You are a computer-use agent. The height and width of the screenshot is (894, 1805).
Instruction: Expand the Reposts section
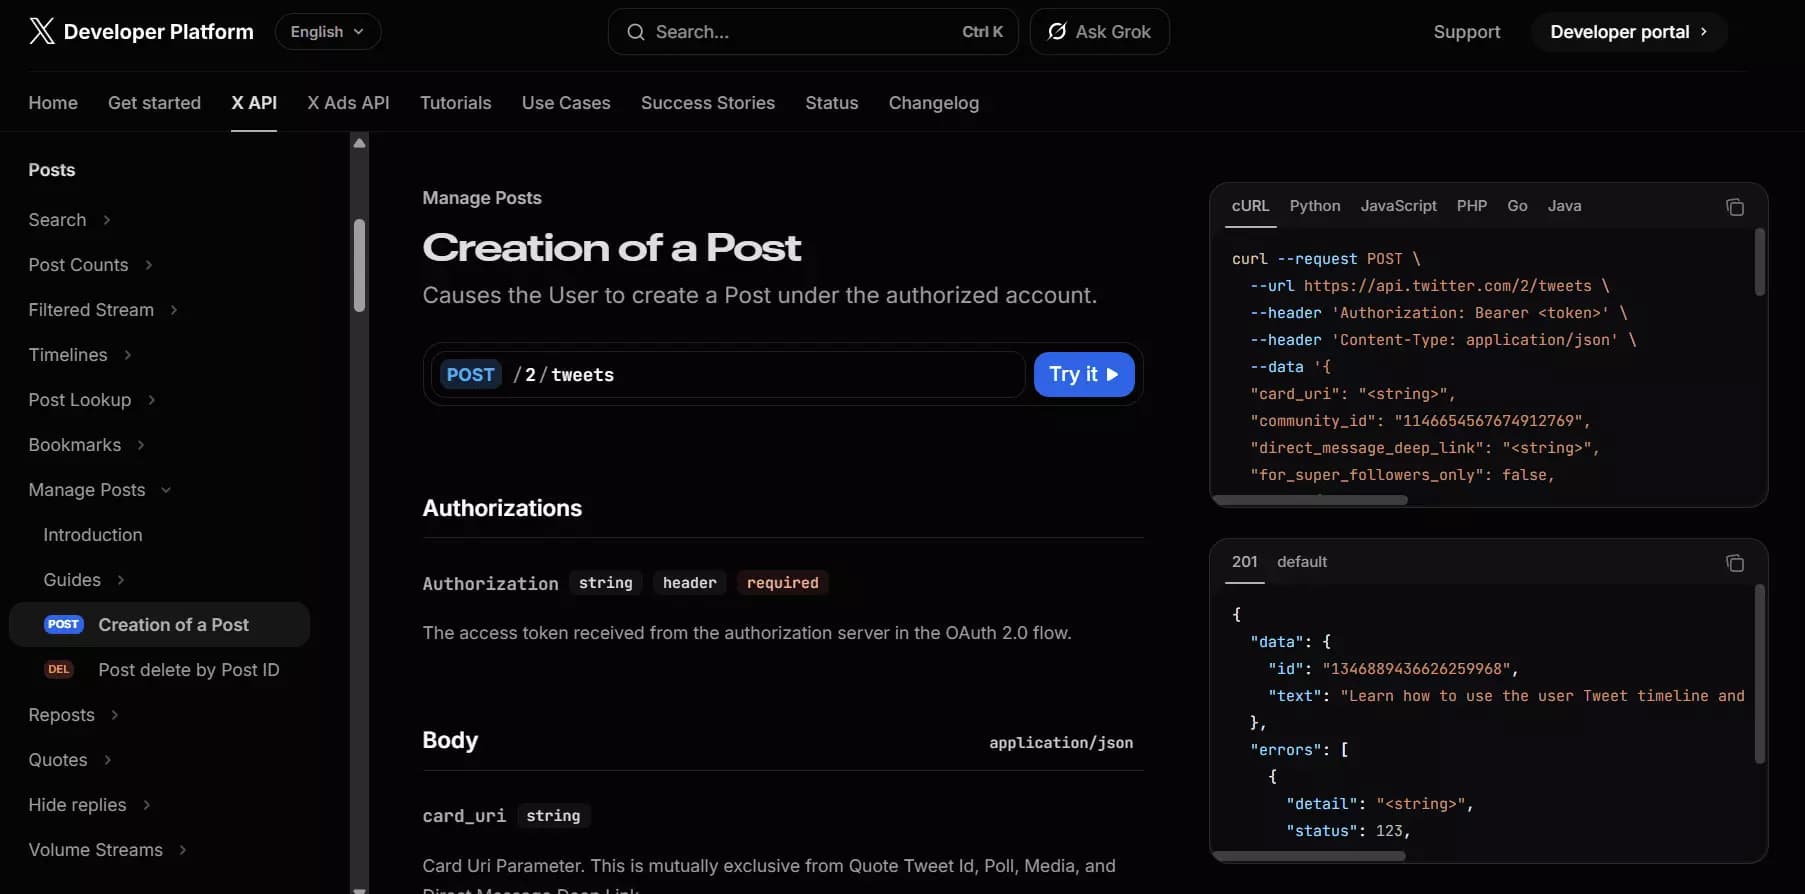pos(115,715)
